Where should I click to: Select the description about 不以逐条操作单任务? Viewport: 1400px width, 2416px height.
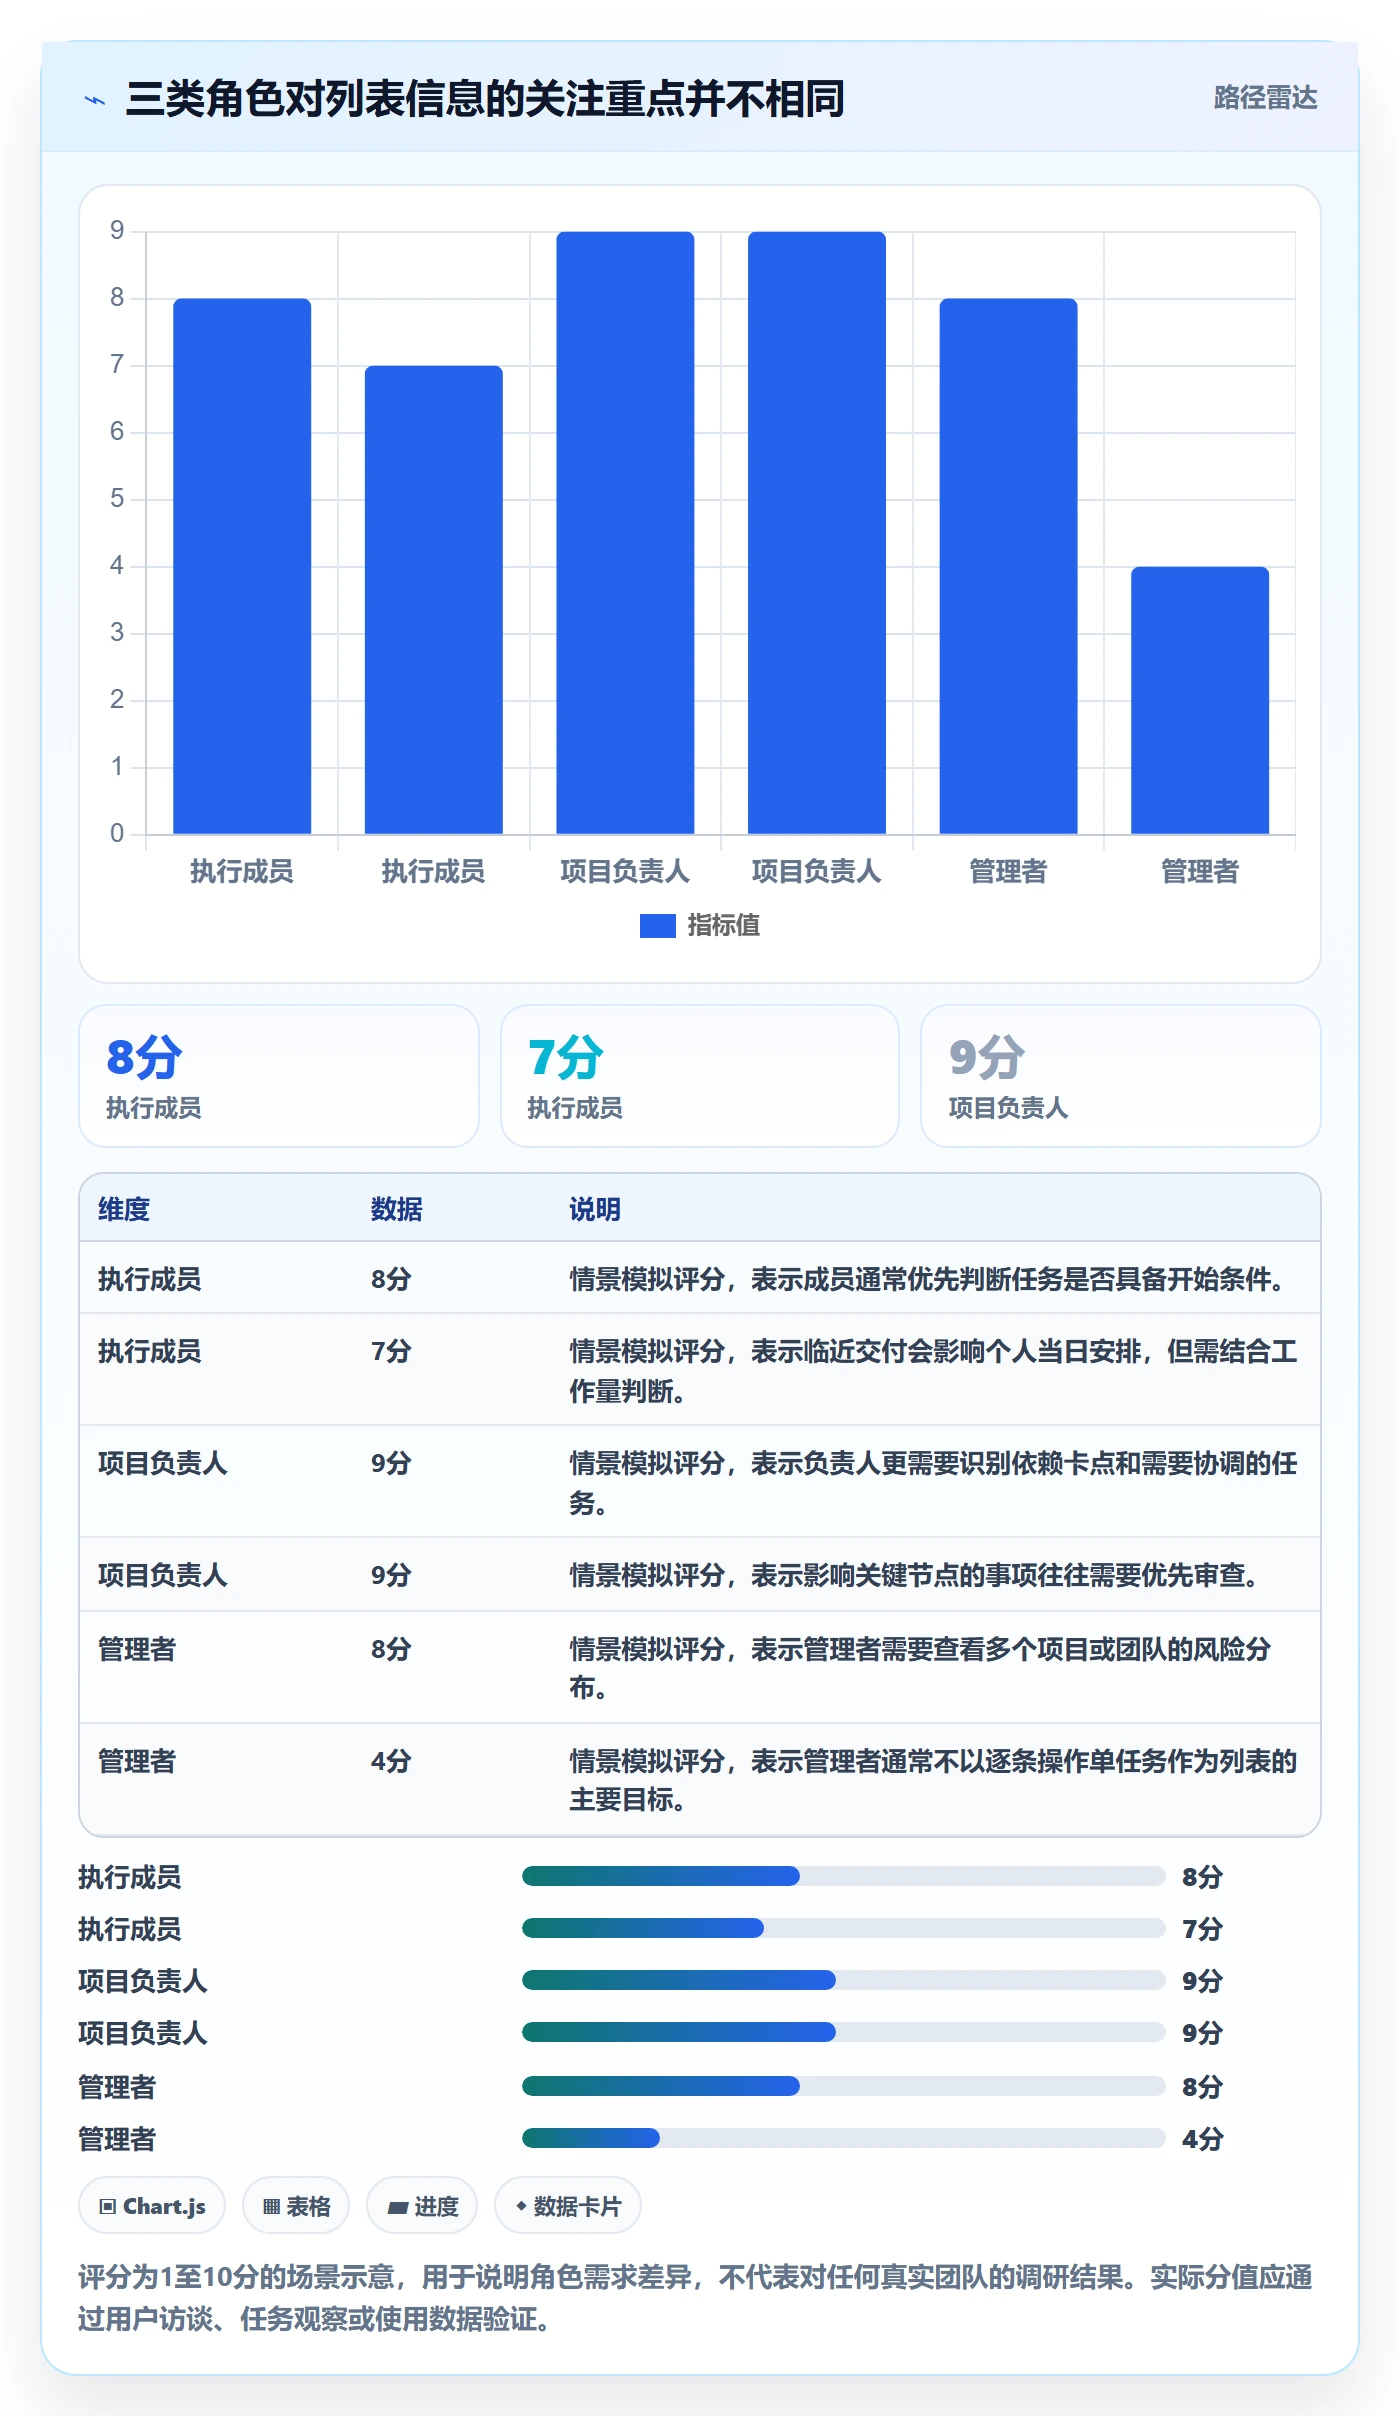point(934,1780)
